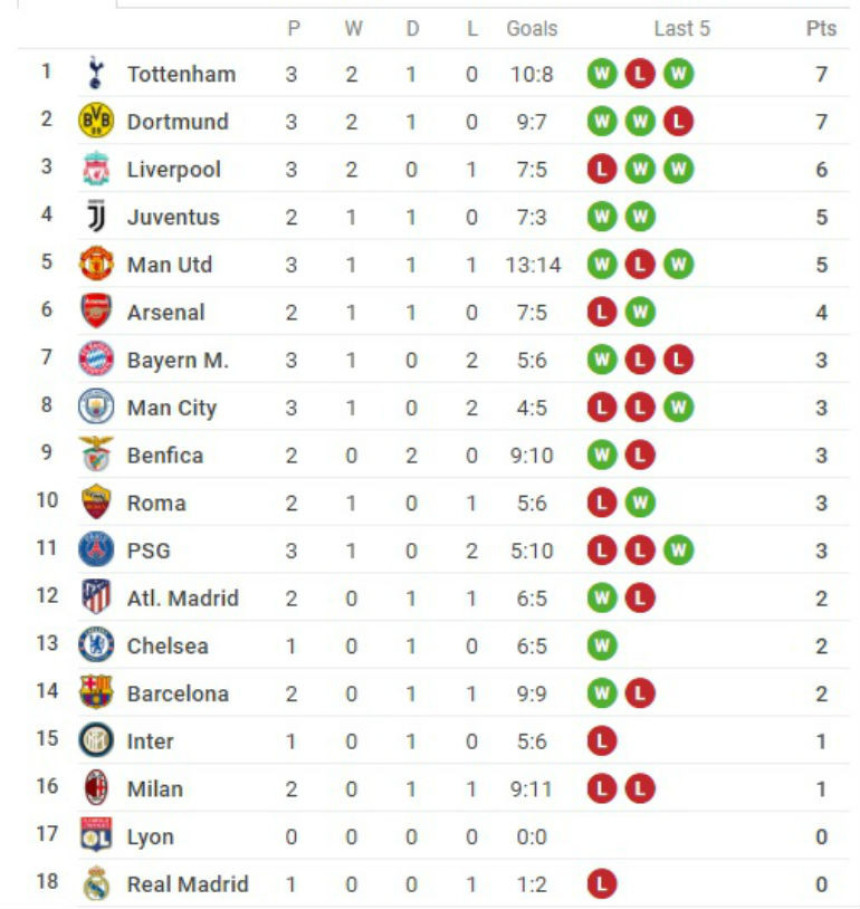Click the Last 5 column header

point(682,28)
